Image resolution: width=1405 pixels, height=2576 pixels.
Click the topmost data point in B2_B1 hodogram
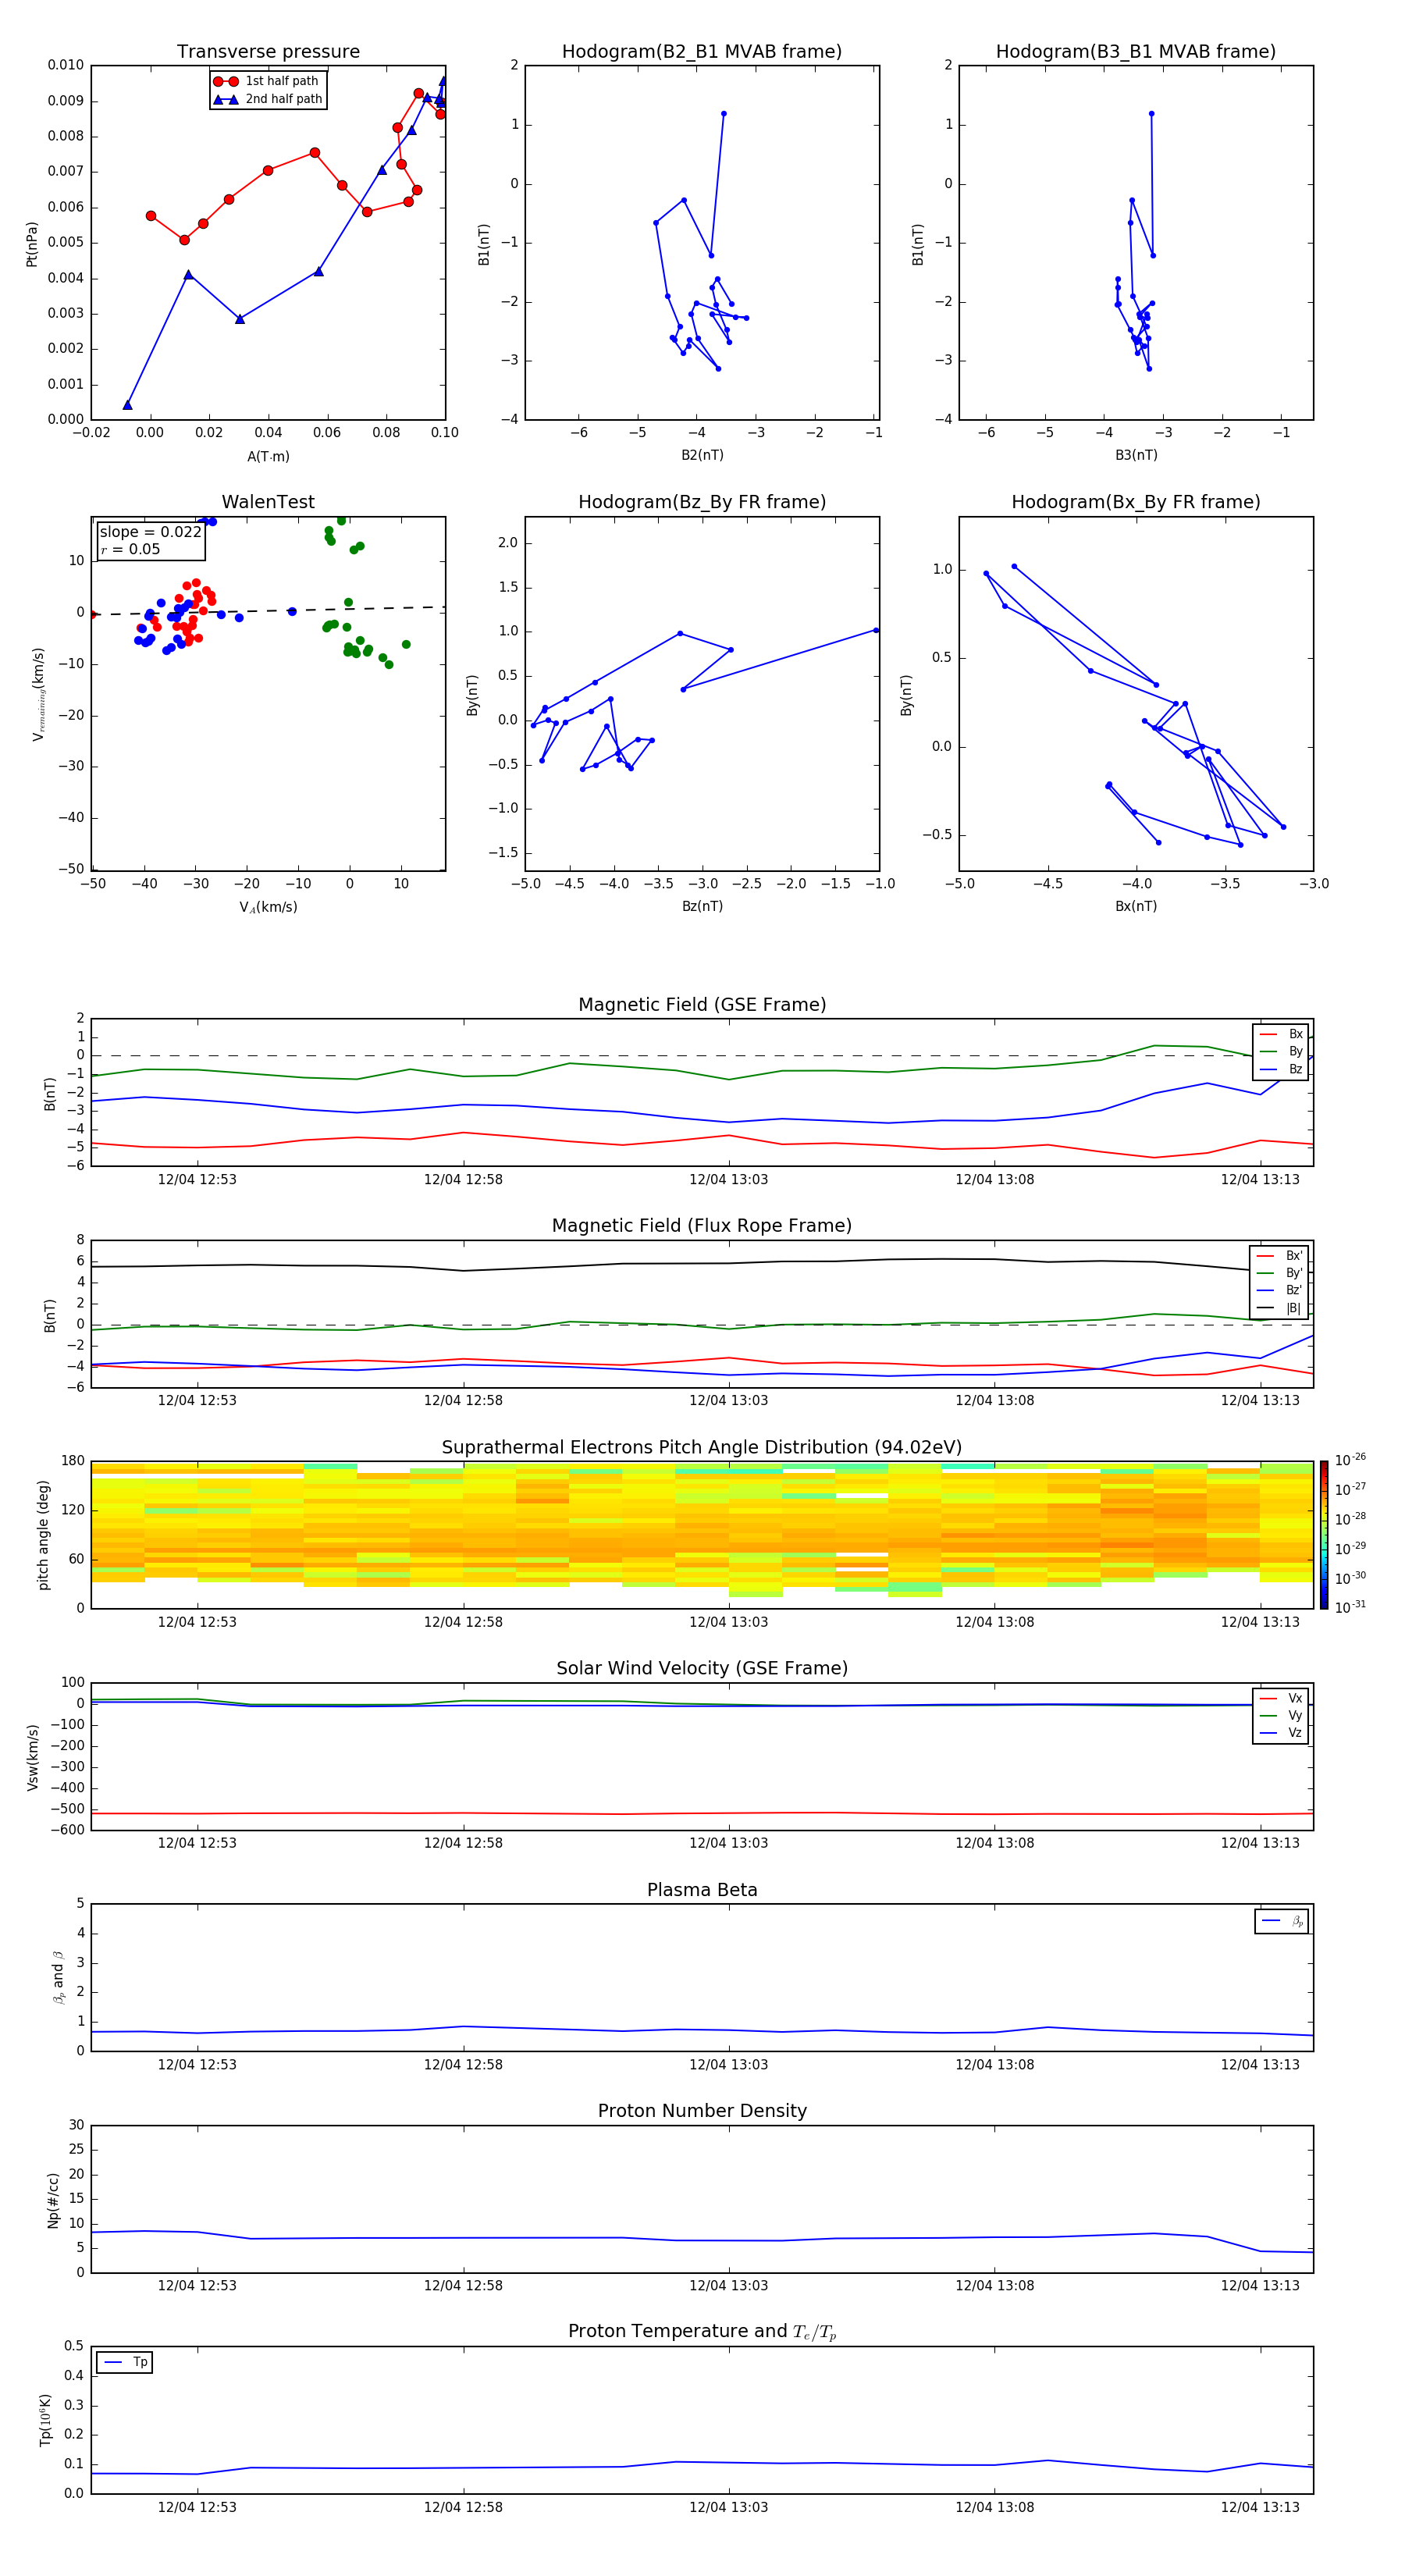coord(724,114)
